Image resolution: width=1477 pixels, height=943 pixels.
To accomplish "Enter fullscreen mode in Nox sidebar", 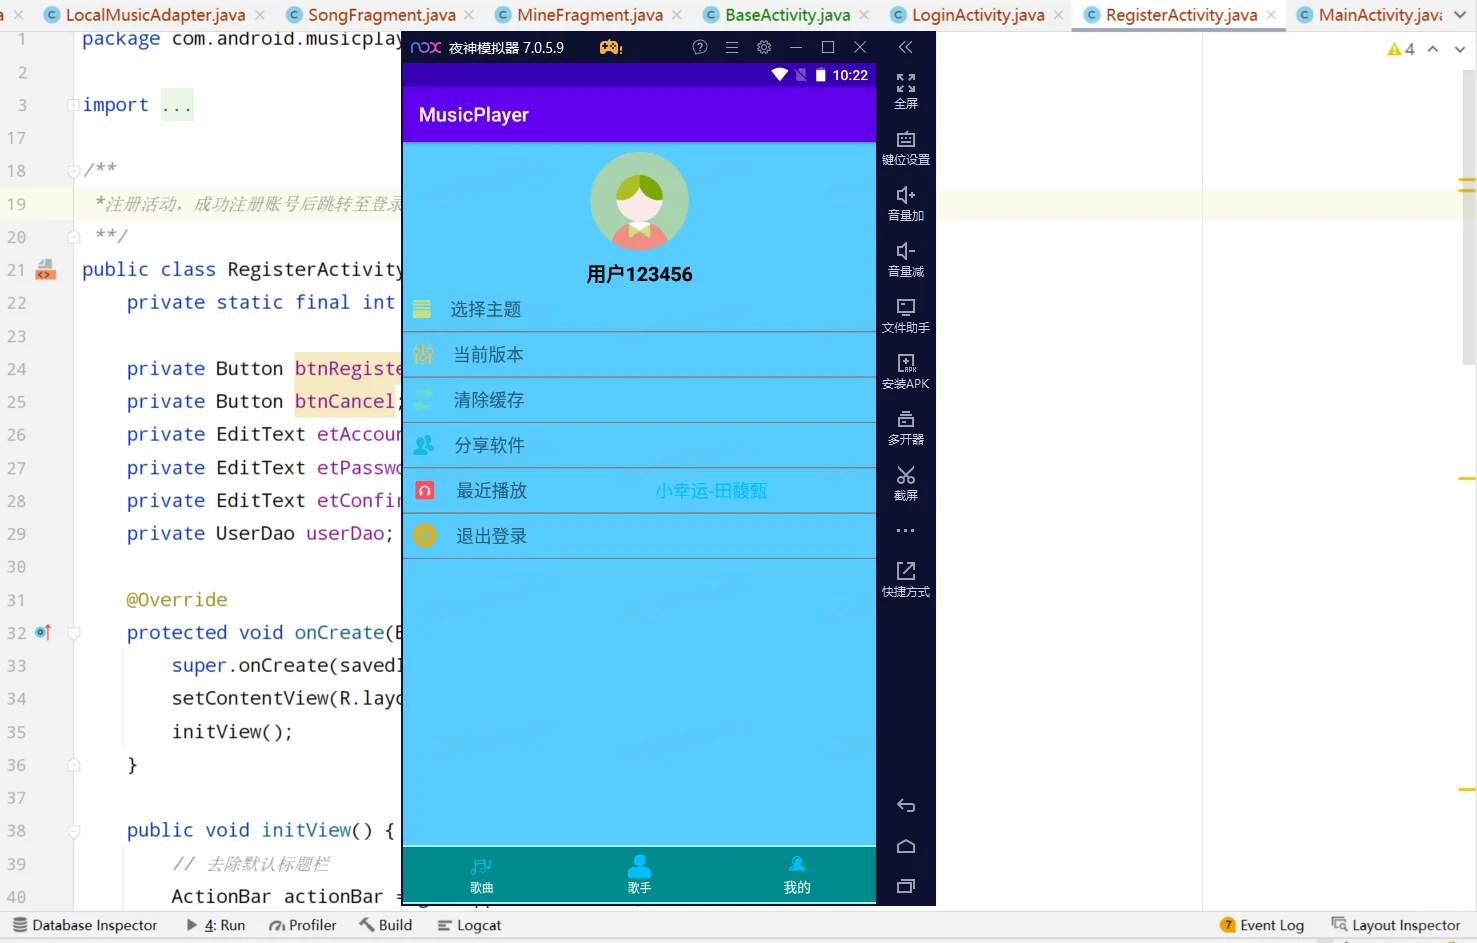I will pyautogui.click(x=906, y=90).
